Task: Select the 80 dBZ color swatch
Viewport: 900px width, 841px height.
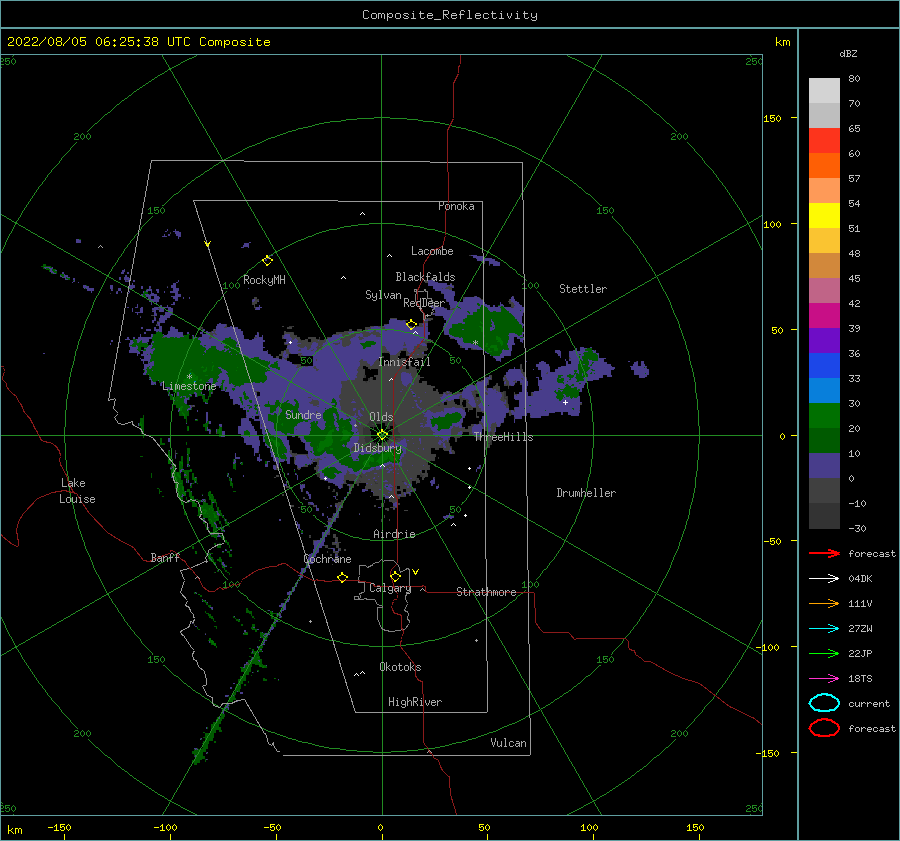Action: point(824,90)
